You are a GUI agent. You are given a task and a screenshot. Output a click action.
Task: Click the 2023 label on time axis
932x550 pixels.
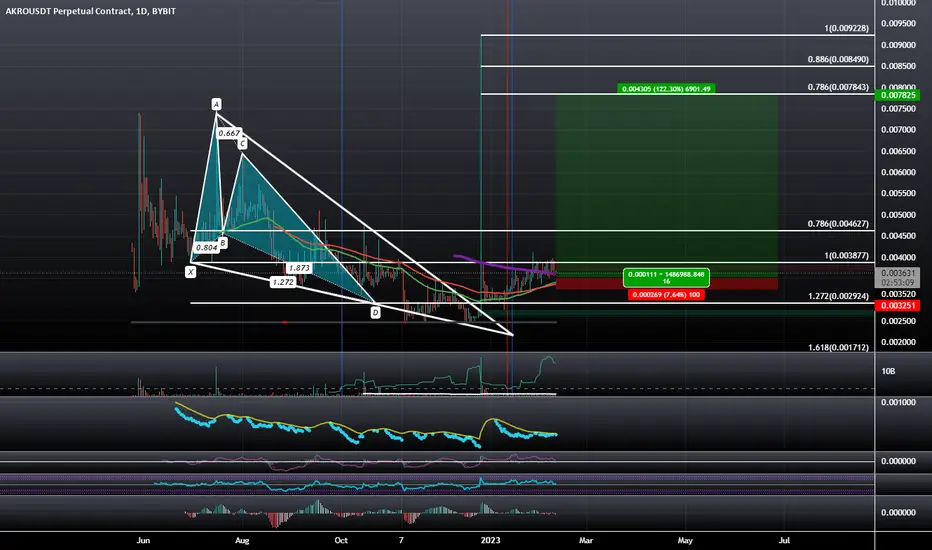[490, 540]
